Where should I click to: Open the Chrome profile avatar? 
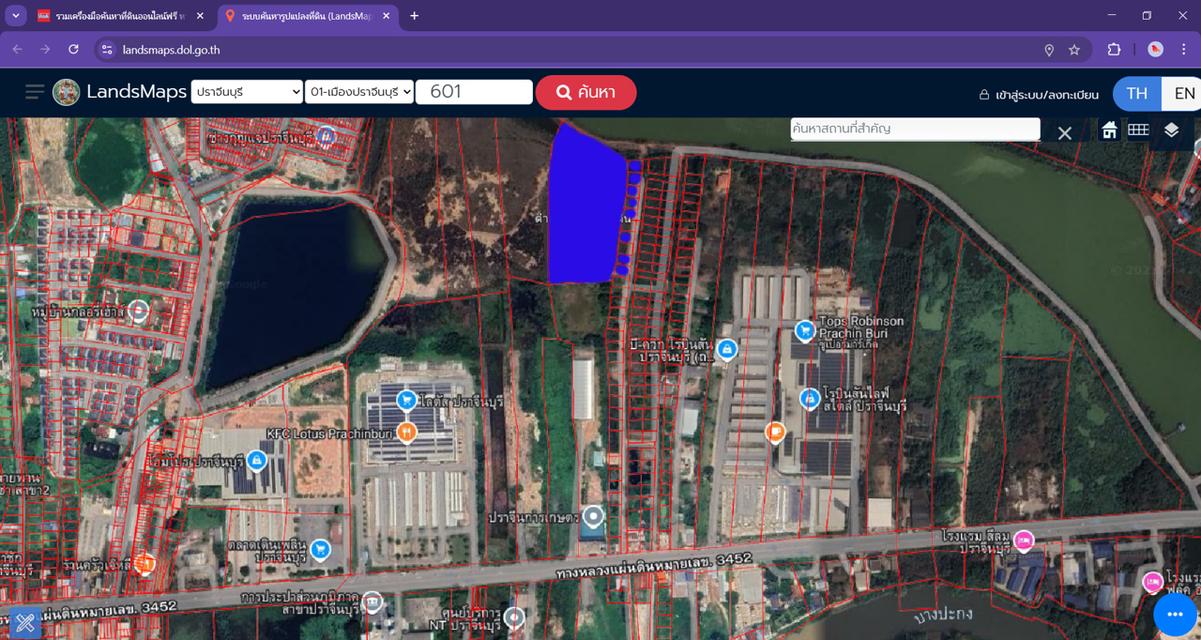point(1155,49)
